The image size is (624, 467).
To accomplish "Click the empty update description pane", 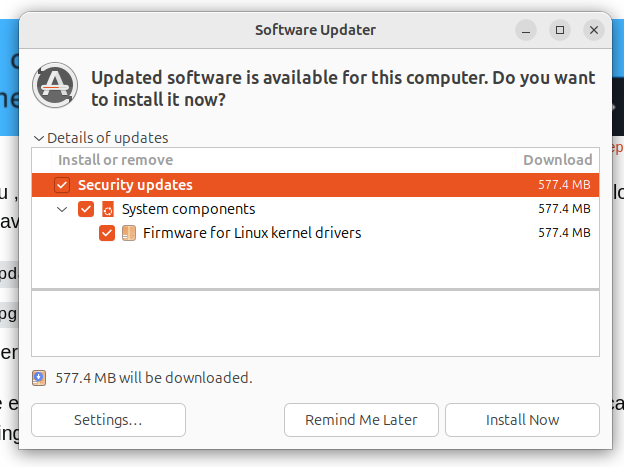I will 315,322.
